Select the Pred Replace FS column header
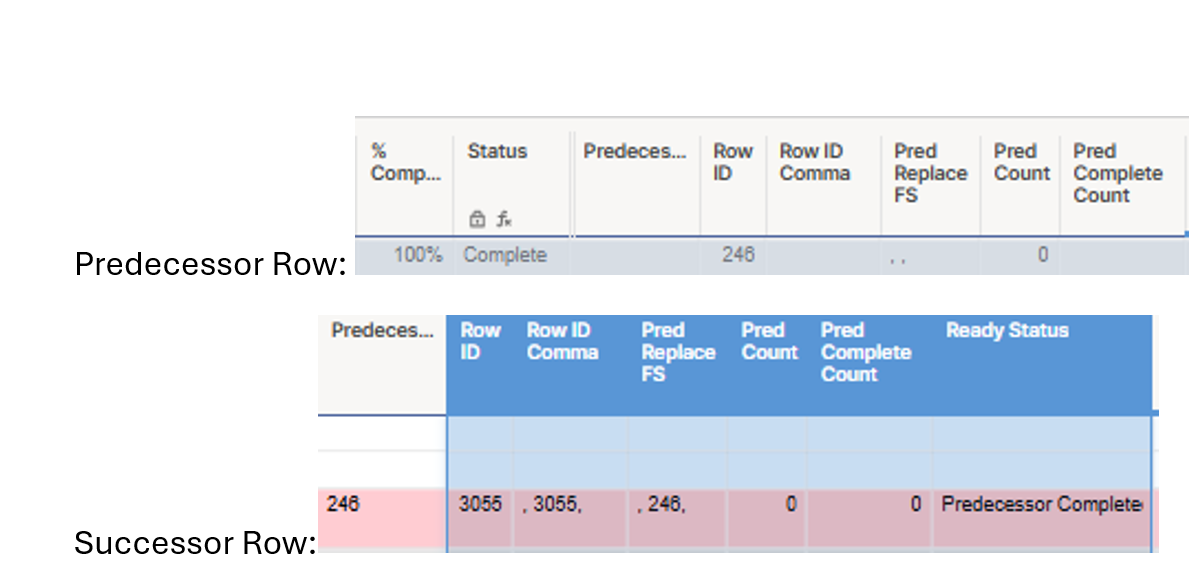The width and height of the screenshot is (1201, 588). tap(928, 173)
